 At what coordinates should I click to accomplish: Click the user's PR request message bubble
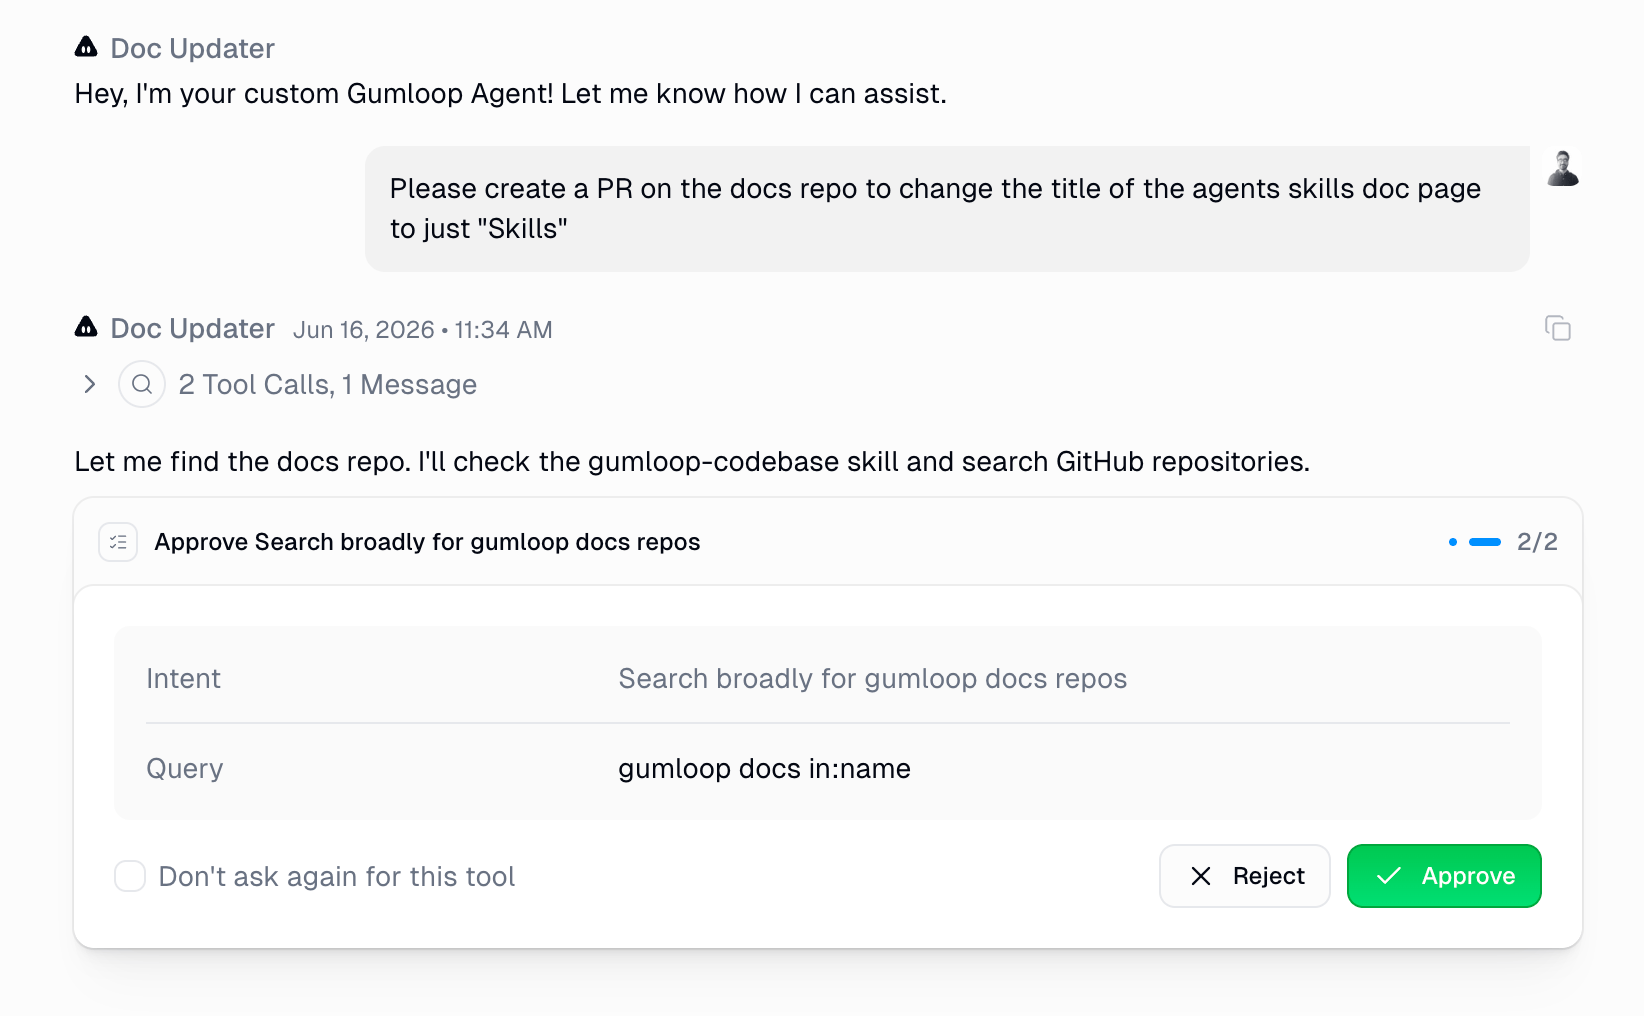(947, 209)
